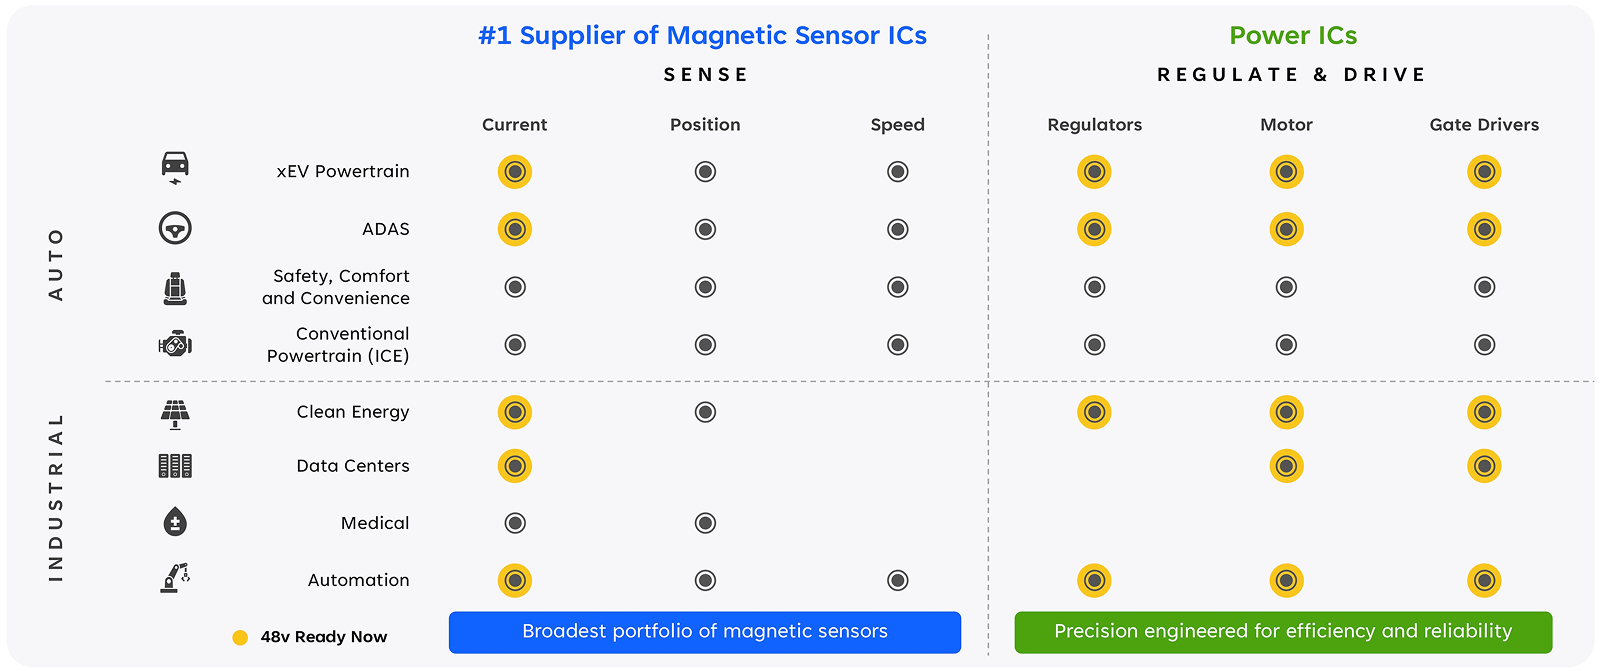The image size is (1600, 671).
Task: Select the Data Centers Motor dot
Action: tap(1286, 466)
